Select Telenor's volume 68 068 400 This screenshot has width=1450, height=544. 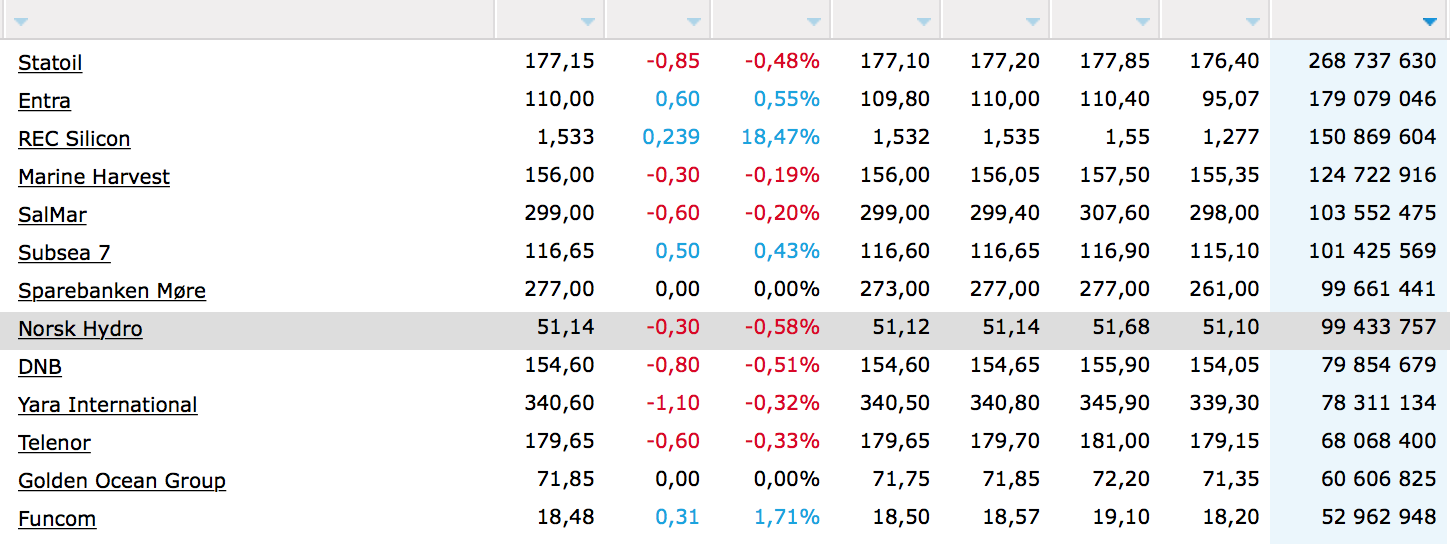[1378, 441]
